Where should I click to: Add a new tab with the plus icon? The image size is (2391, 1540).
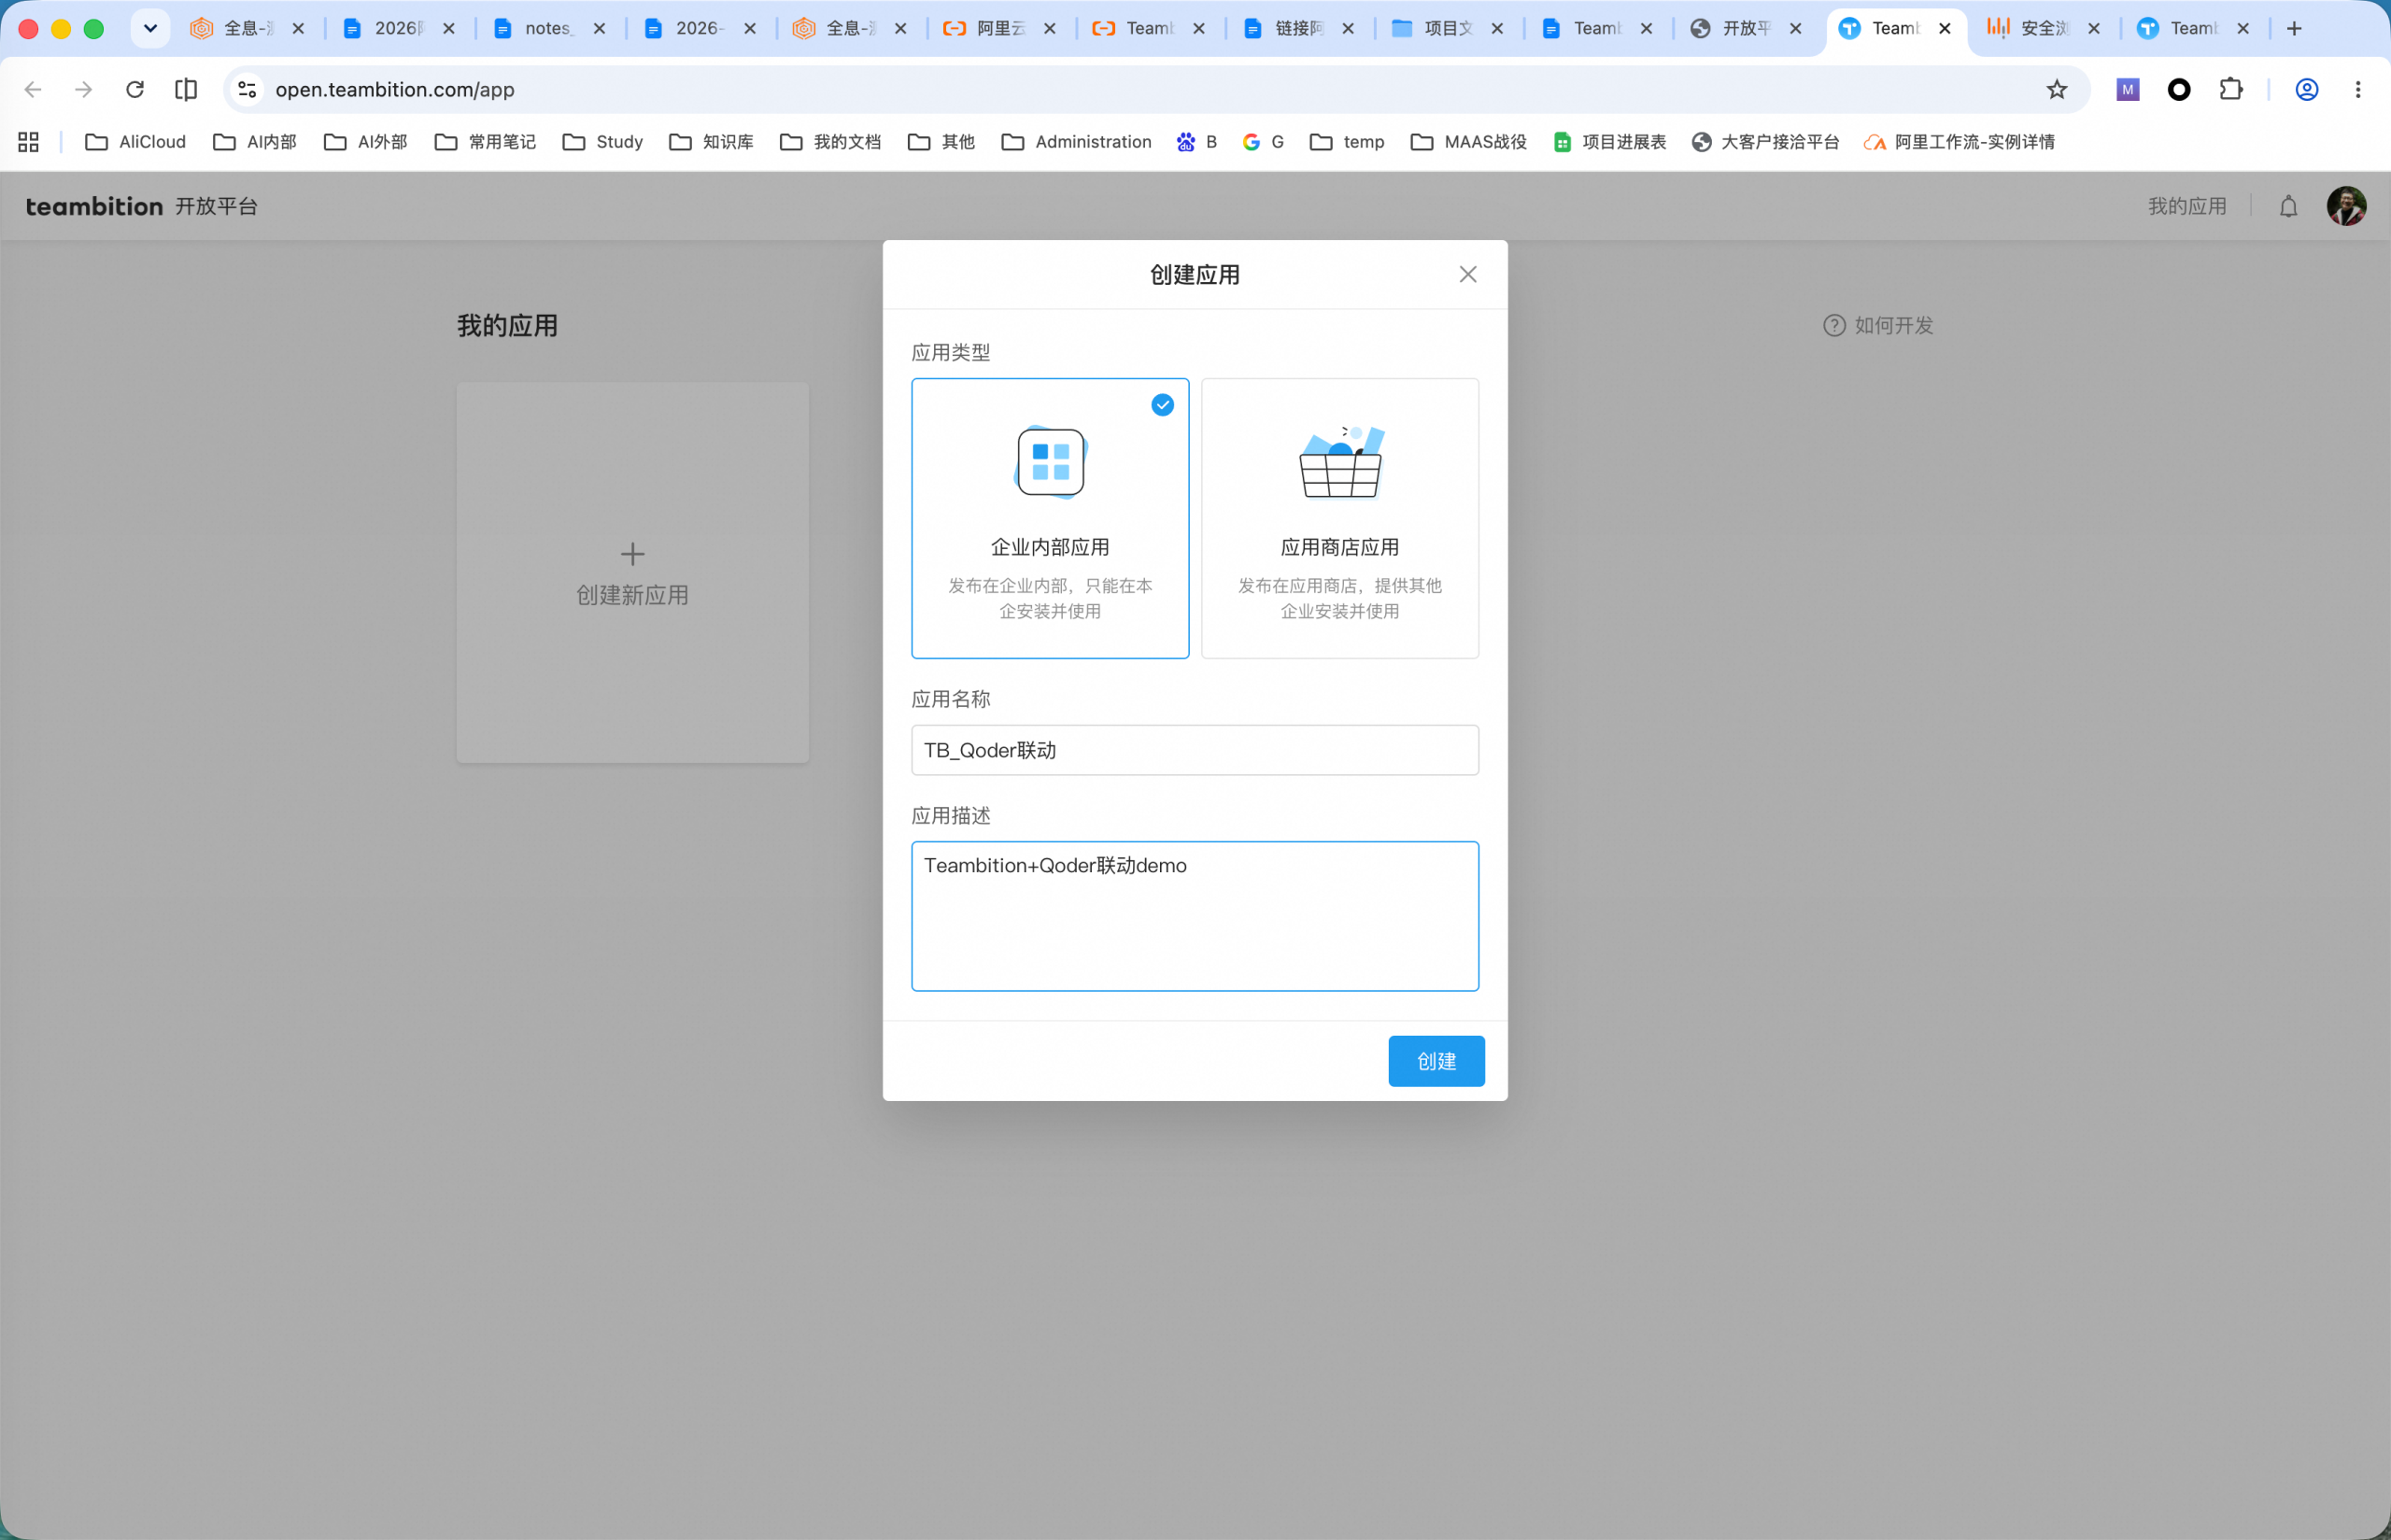click(x=2294, y=29)
